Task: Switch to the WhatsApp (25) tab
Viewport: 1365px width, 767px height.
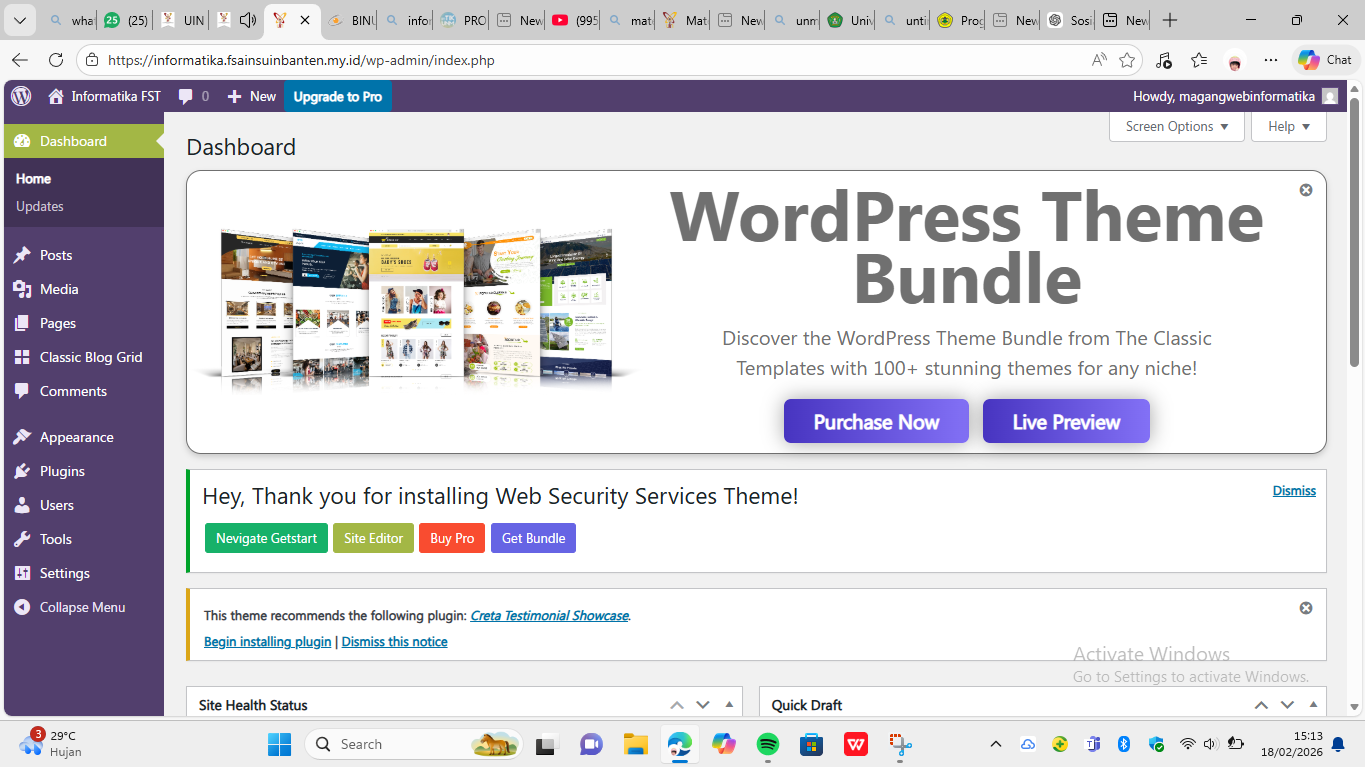Action: point(126,20)
